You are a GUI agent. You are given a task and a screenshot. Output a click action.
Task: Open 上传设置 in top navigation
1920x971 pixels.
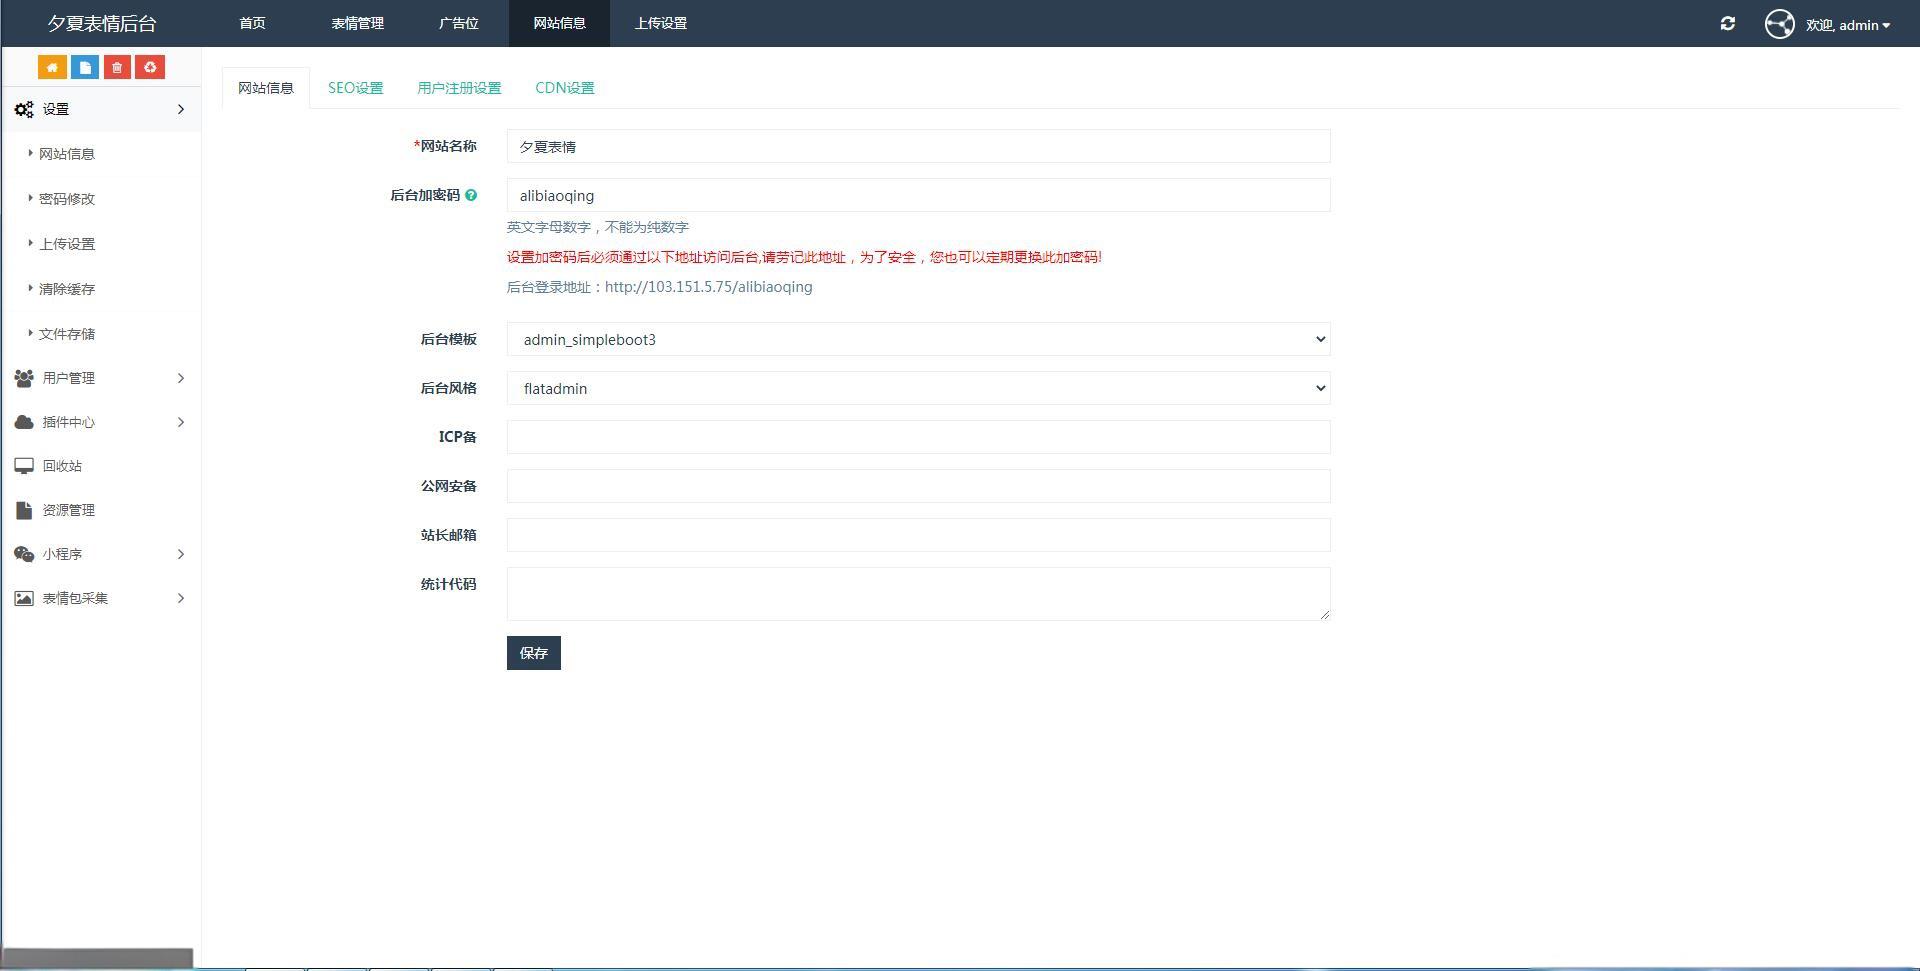click(661, 23)
